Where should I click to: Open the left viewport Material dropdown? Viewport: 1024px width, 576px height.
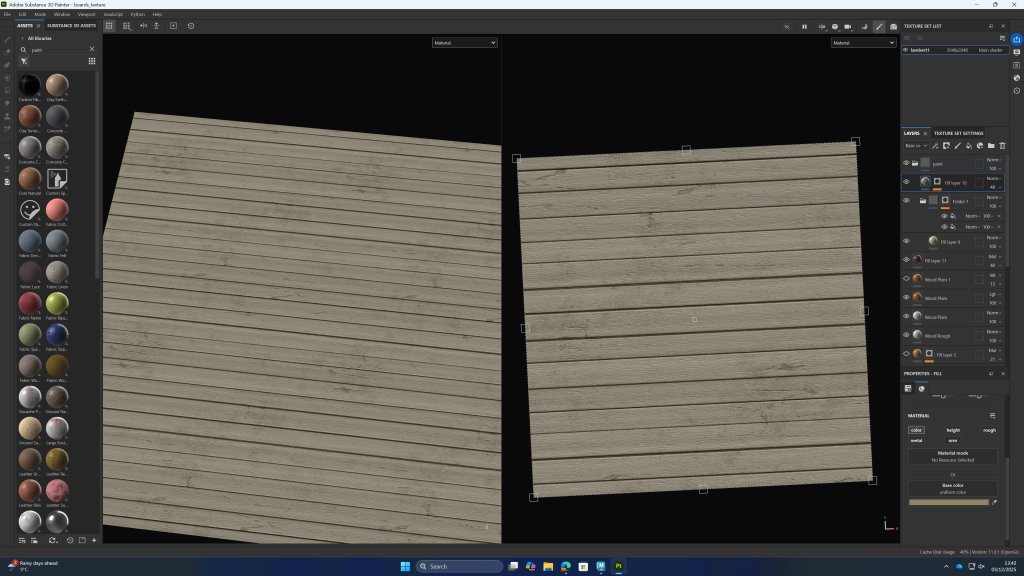464,43
